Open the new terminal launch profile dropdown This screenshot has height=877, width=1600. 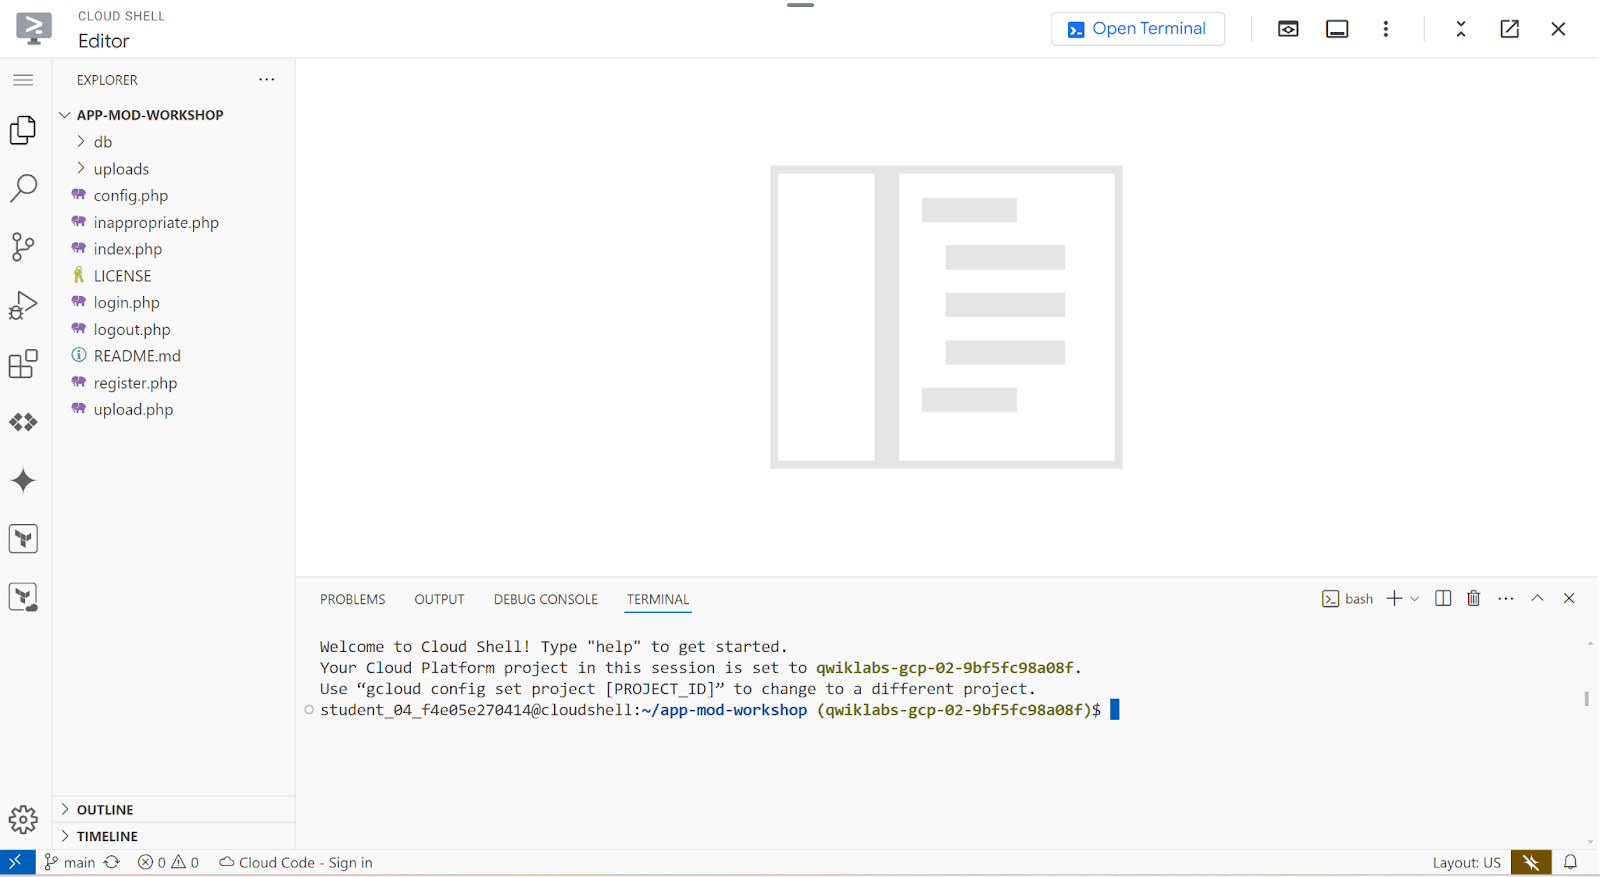[1414, 599]
